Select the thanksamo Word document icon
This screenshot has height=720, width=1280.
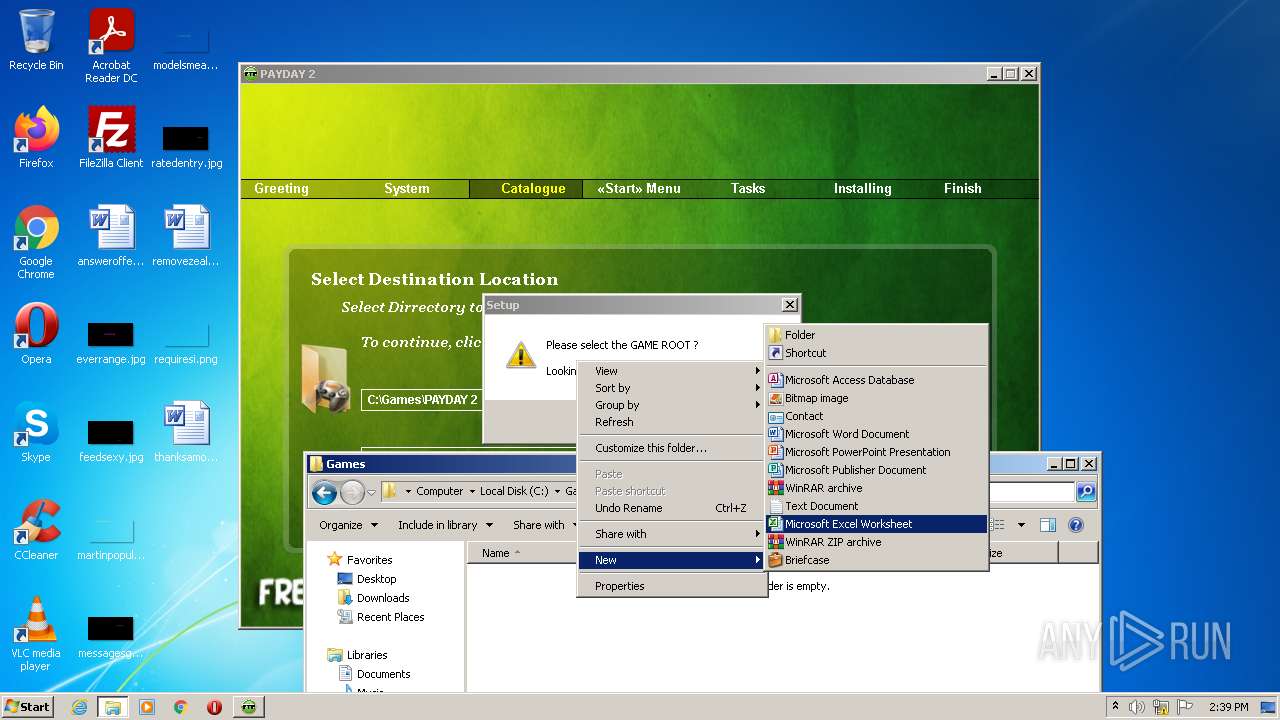pos(186,432)
